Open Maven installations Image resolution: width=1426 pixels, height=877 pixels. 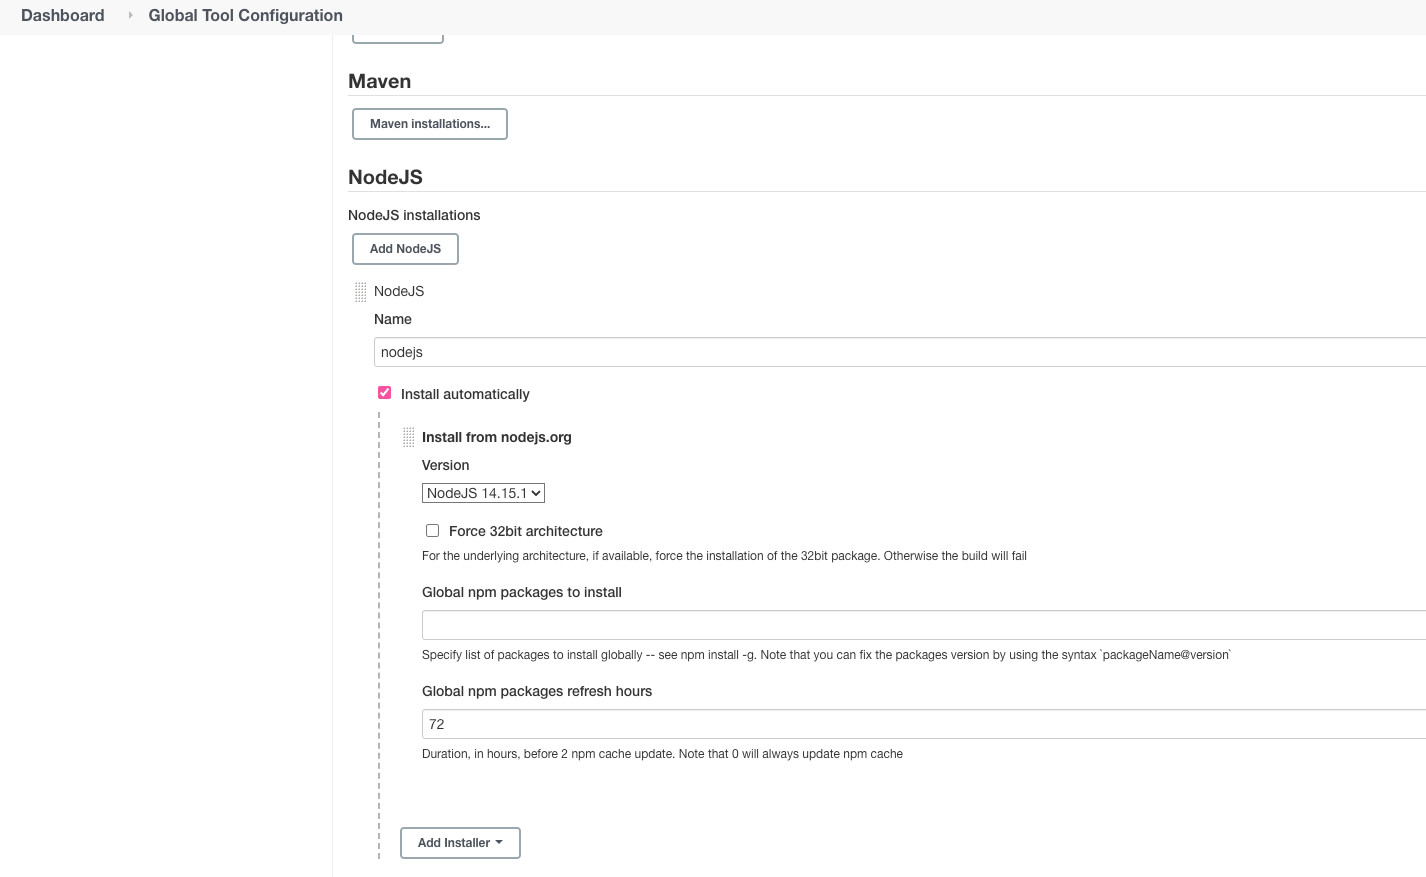coord(430,124)
